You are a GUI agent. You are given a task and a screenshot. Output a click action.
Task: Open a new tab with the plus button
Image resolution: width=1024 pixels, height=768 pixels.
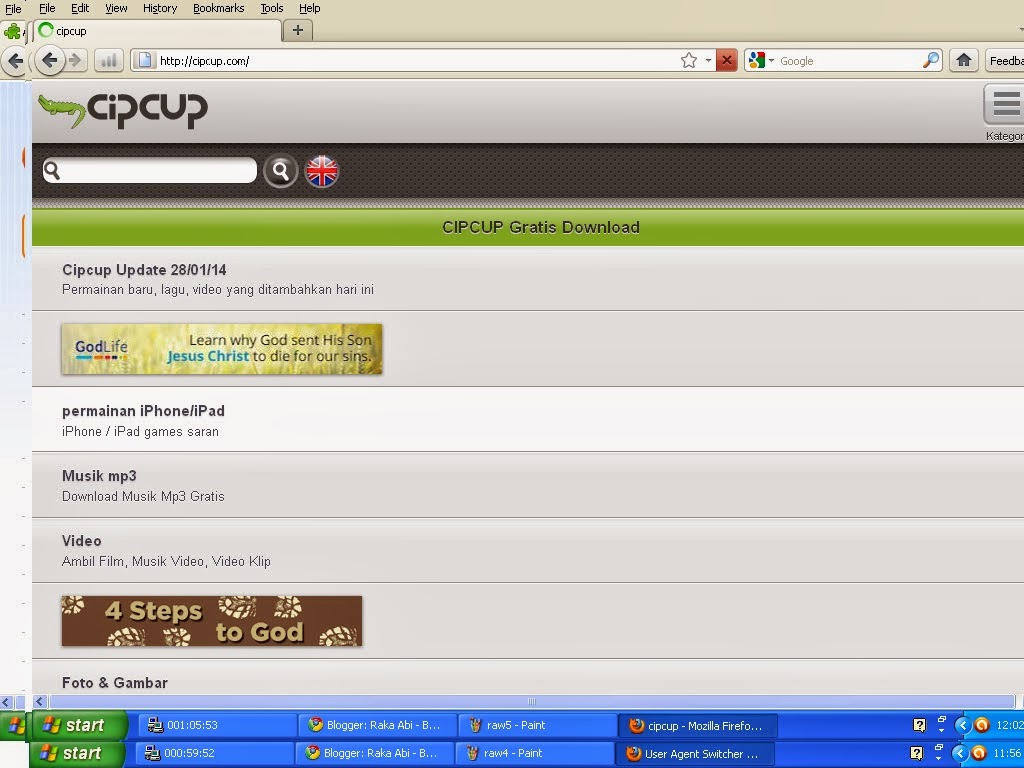point(298,30)
